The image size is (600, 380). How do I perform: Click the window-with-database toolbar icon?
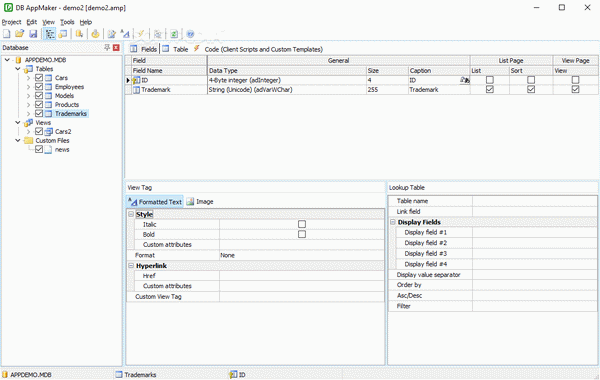point(63,34)
